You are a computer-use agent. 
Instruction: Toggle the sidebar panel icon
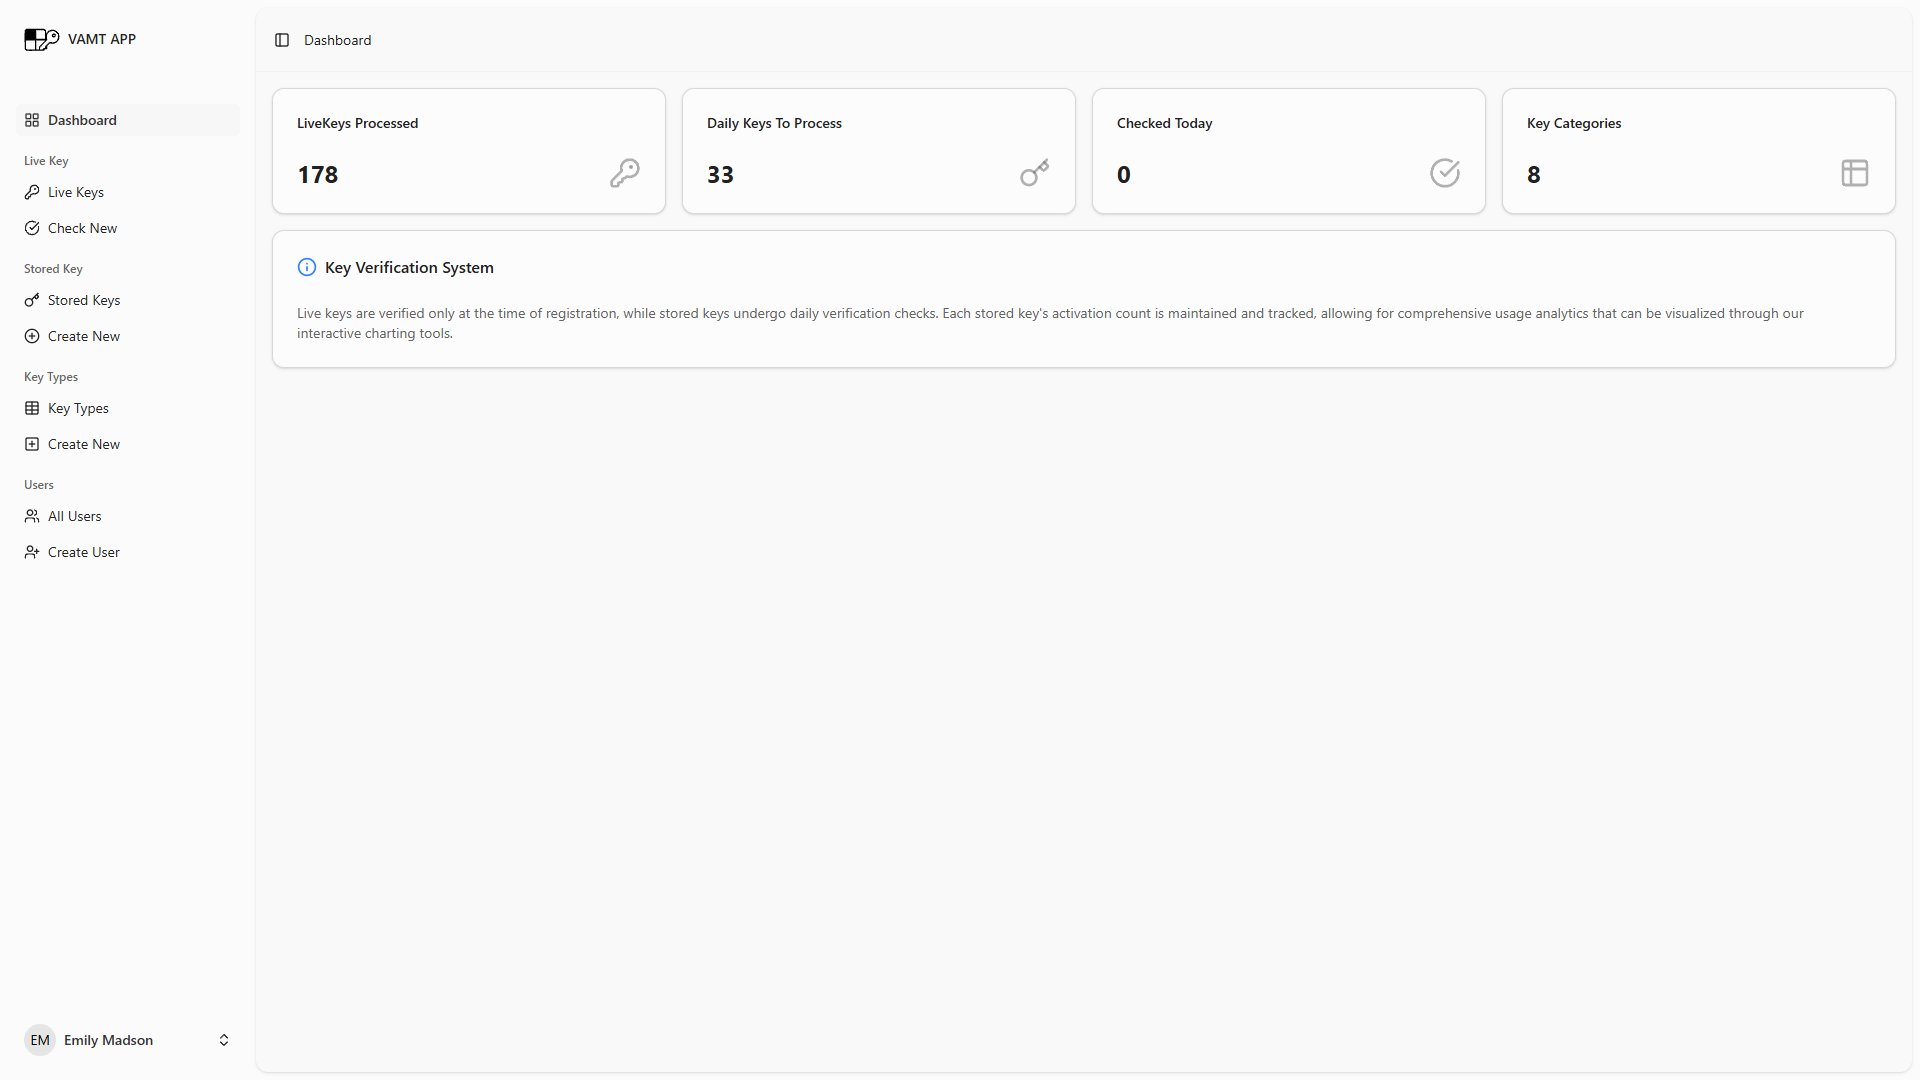point(282,40)
